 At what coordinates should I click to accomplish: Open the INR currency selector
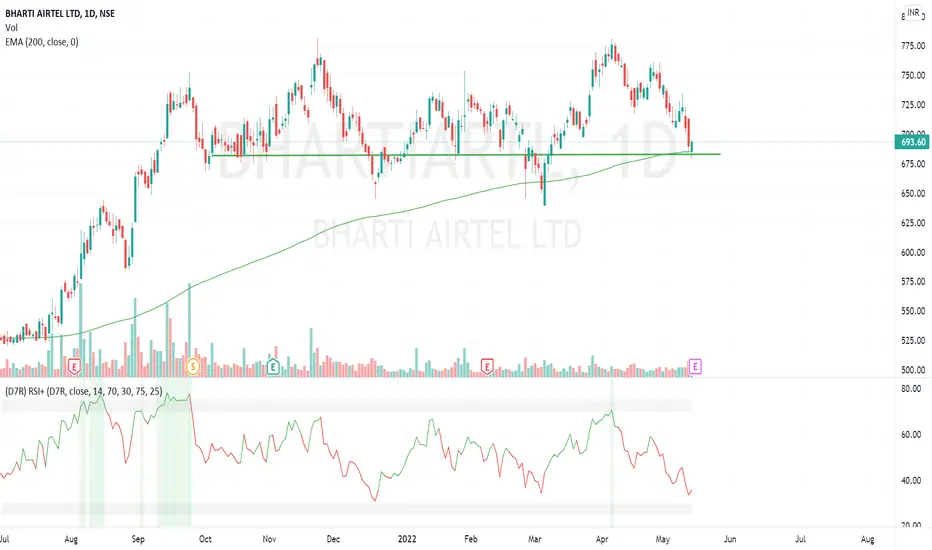913,12
